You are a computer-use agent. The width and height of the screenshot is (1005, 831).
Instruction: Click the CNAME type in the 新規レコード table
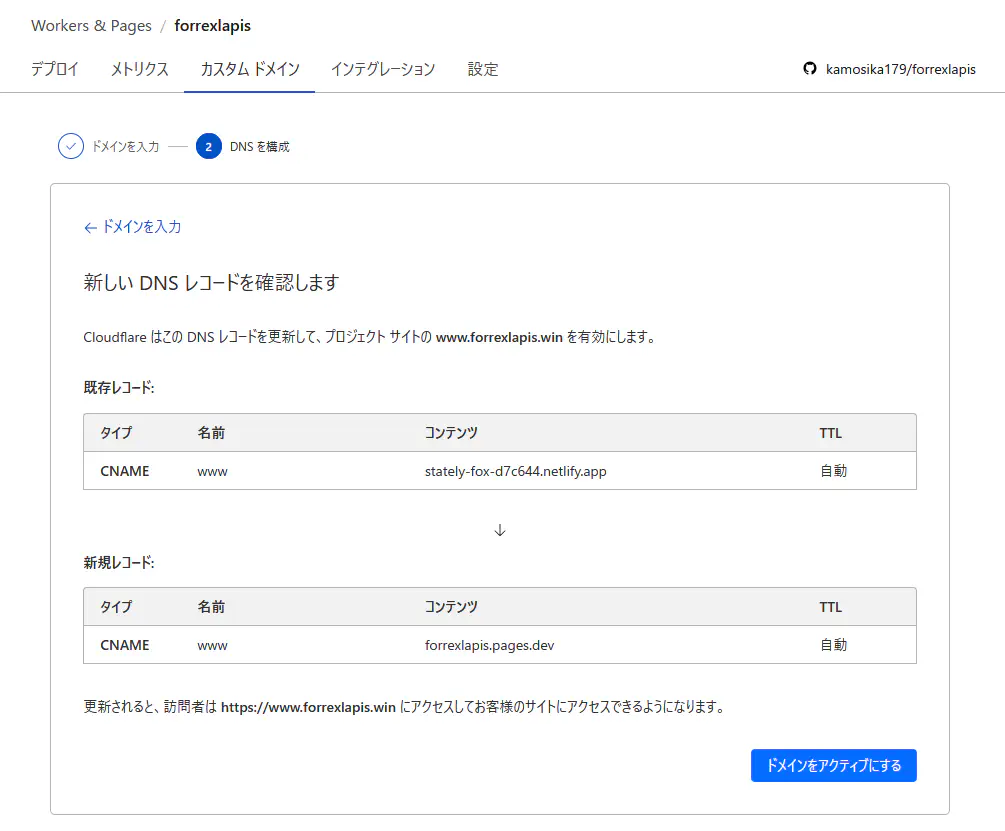[125, 645]
